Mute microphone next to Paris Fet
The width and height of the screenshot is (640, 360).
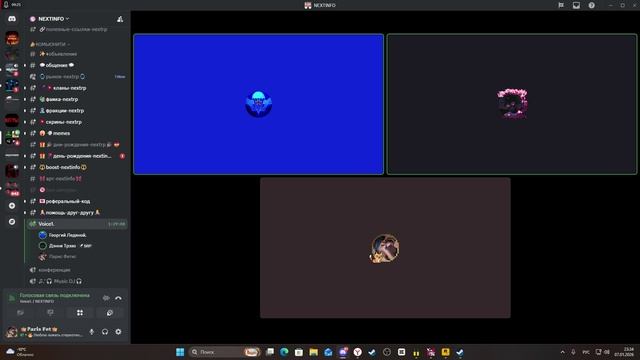(x=91, y=332)
